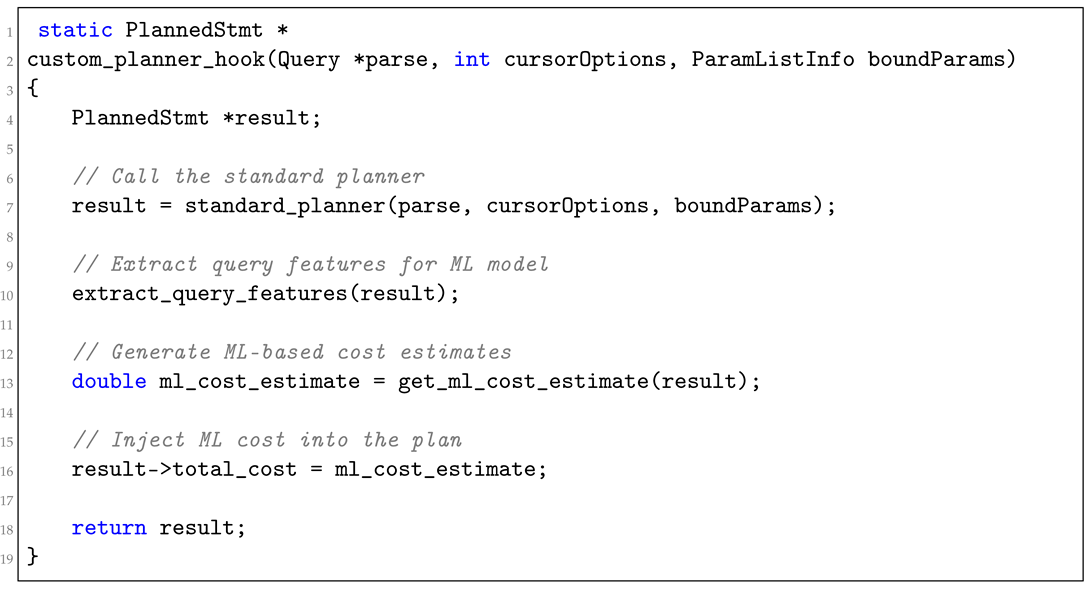Click line number 7 in the gutter
Viewport: 1091px width, 589px height.
pyautogui.click(x=8, y=207)
